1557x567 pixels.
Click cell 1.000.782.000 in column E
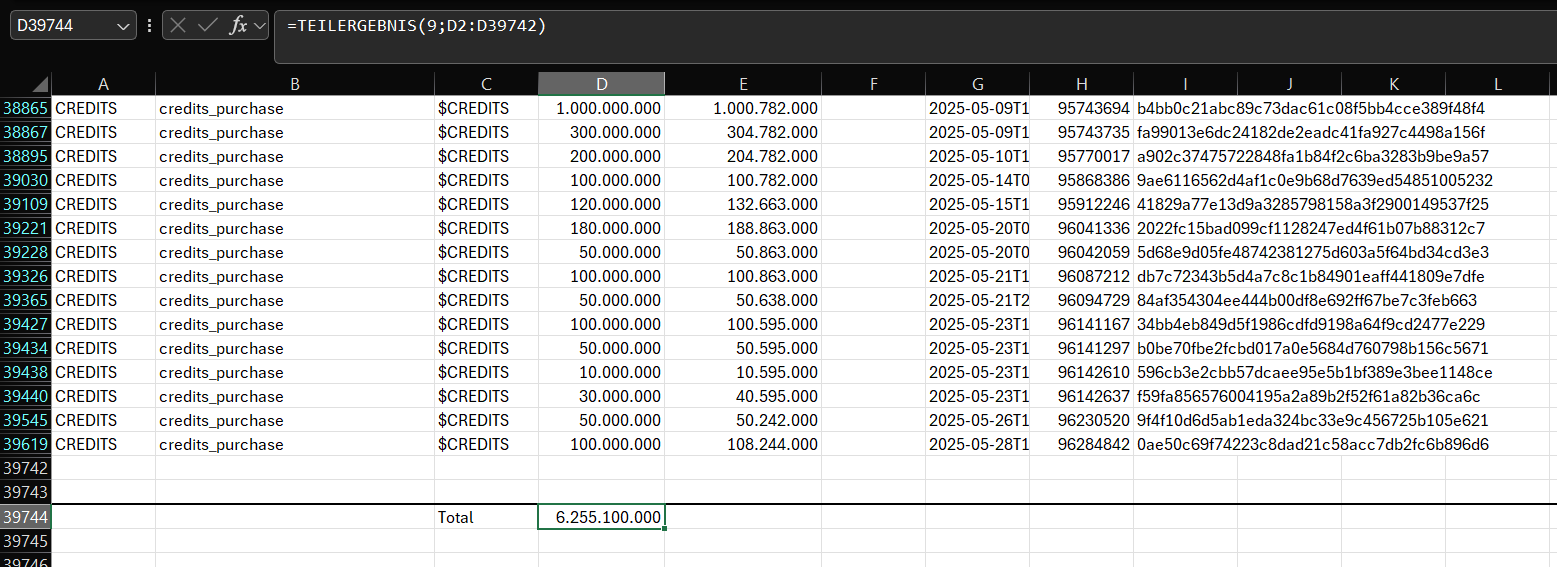point(743,108)
